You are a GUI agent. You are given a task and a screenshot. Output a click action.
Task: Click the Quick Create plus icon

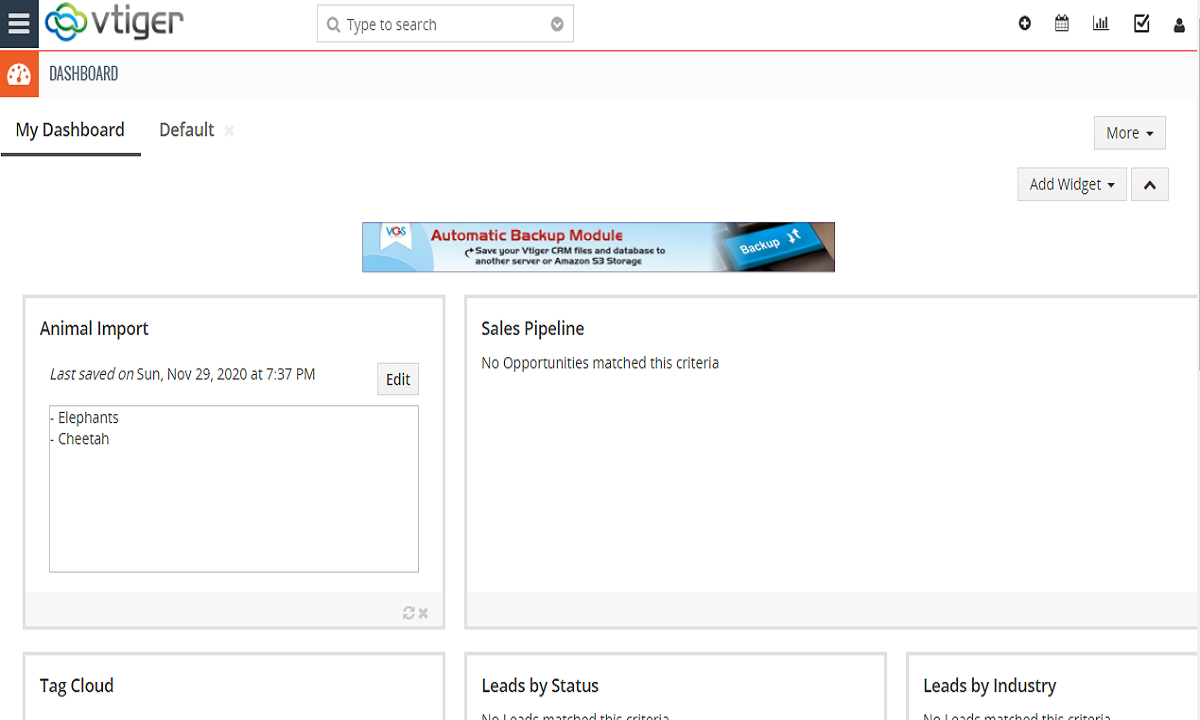pyautogui.click(x=1024, y=24)
